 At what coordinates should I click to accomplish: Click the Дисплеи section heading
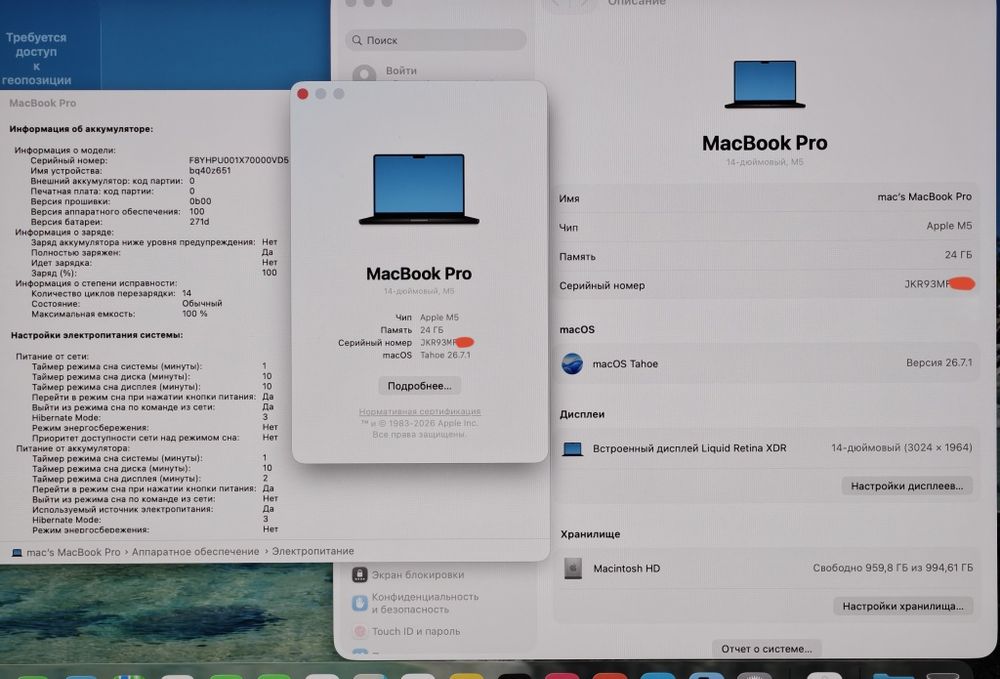point(582,414)
